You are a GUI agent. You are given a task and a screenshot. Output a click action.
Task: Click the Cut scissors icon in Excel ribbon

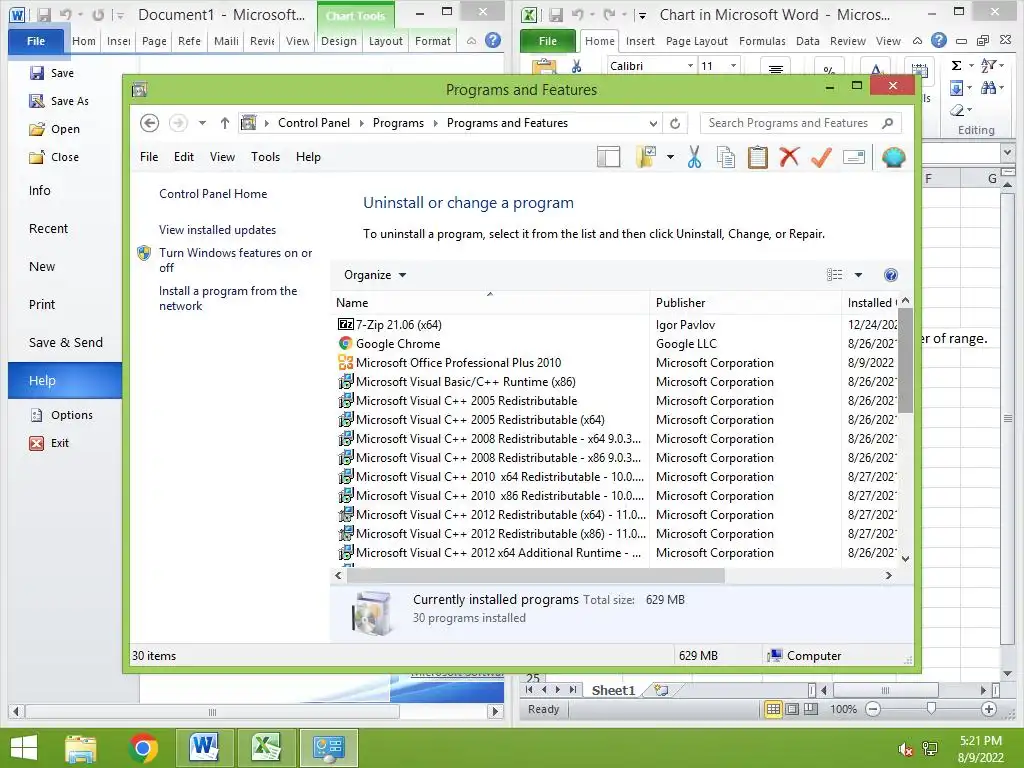point(576,66)
